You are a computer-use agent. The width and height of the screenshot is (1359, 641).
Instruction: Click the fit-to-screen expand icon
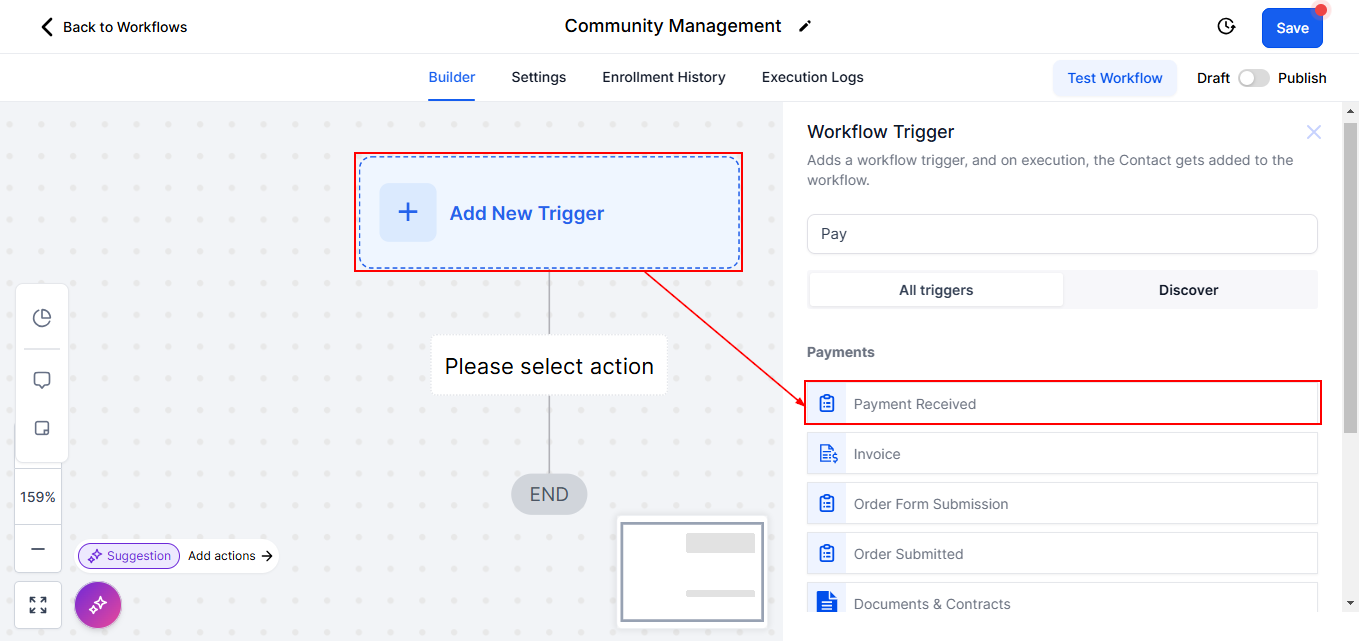point(38,605)
